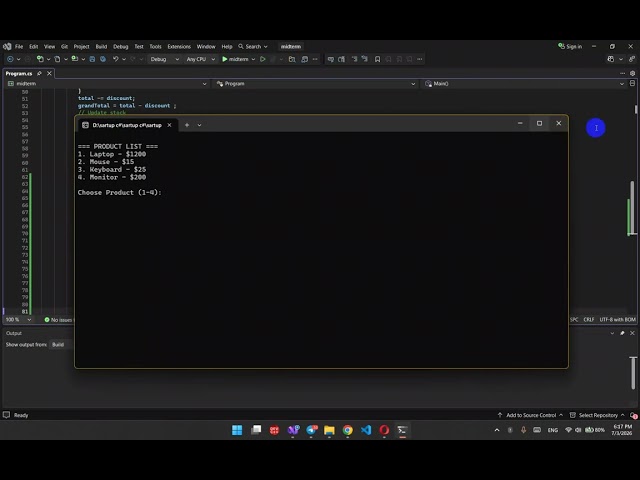Pin the Program.cs tab
This screenshot has height=480, width=640.
[39, 73]
